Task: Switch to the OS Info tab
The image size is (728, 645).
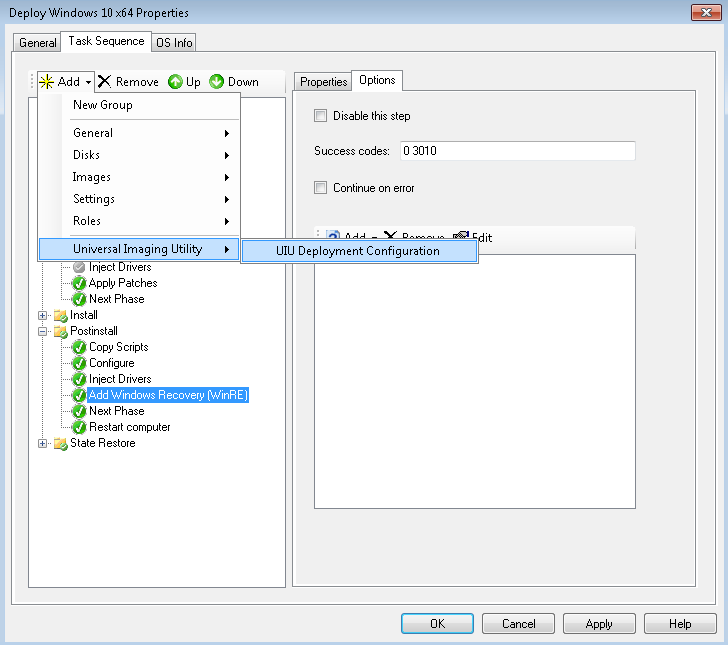Action: tap(174, 43)
